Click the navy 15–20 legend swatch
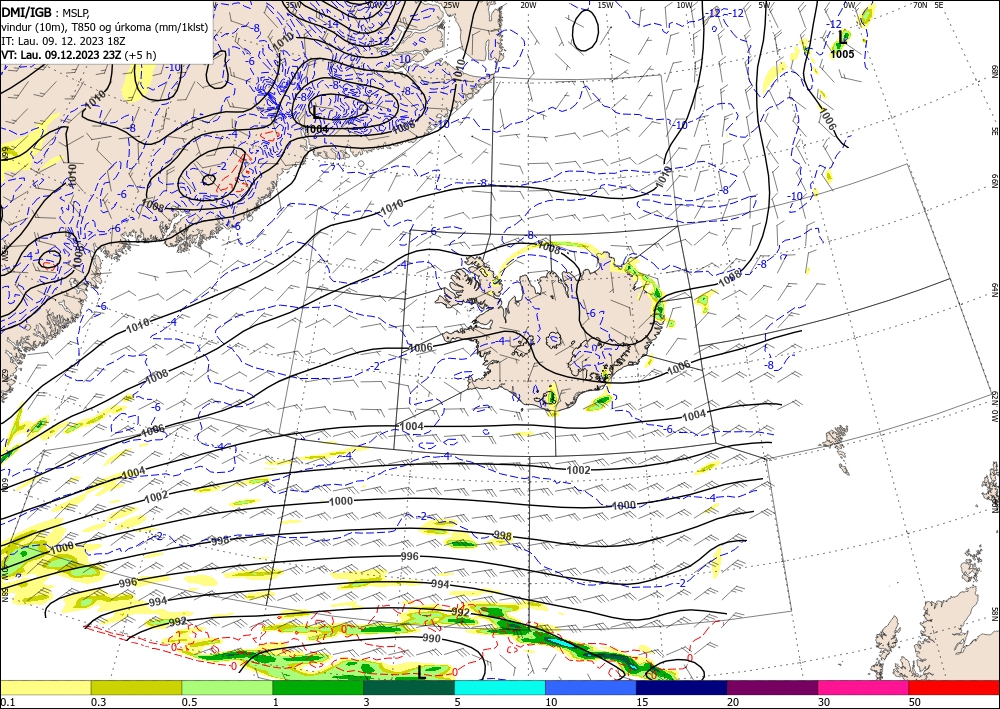The width and height of the screenshot is (1000, 709). click(x=682, y=687)
